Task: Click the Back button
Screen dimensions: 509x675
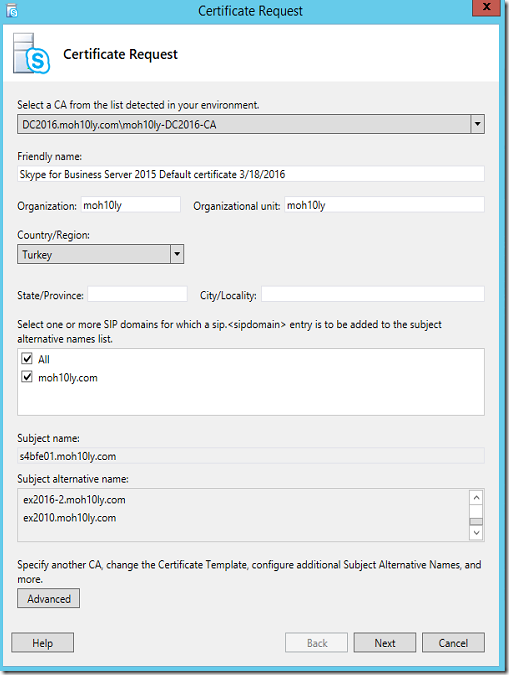Action: pos(317,643)
